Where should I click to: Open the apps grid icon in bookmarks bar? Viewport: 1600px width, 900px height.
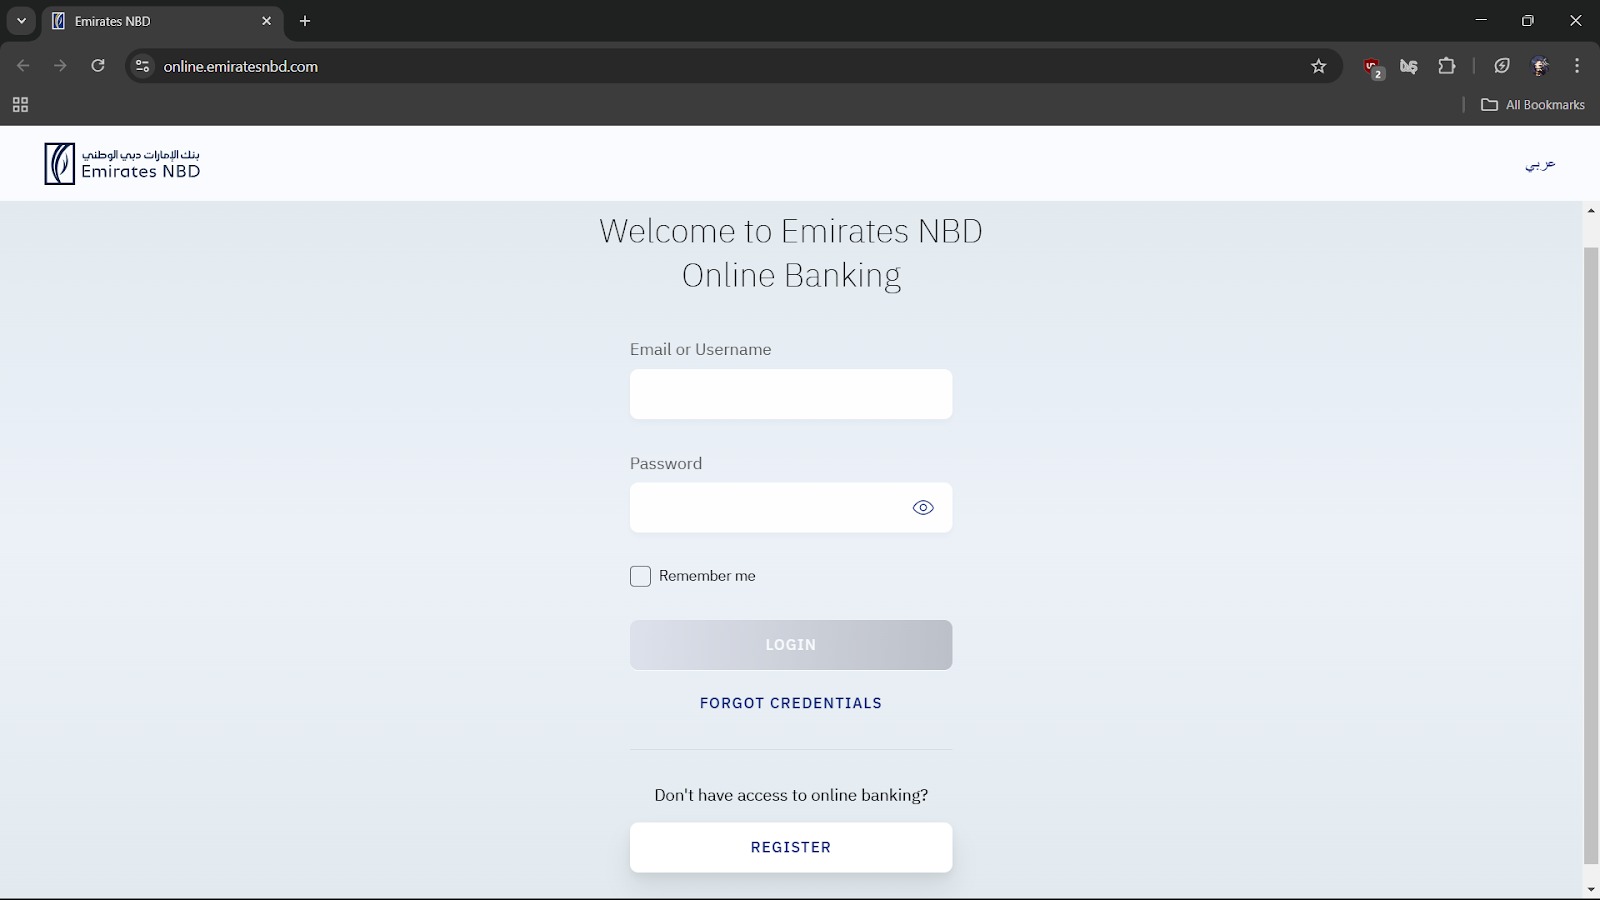tap(20, 105)
